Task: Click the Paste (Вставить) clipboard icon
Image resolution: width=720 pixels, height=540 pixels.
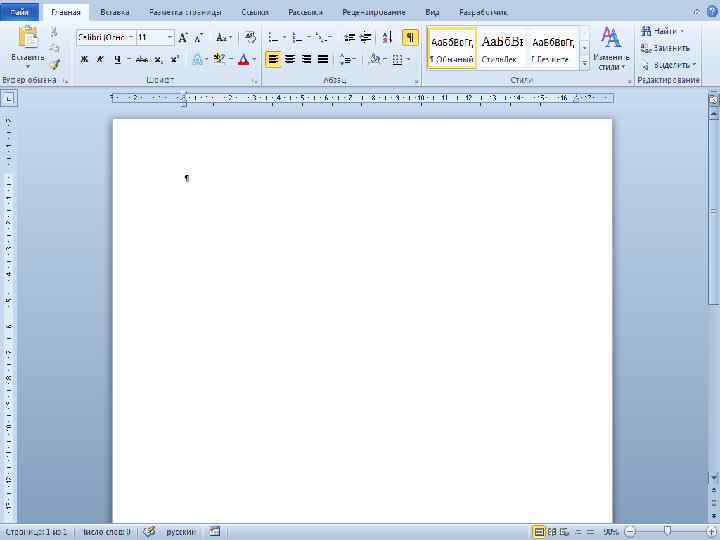Action: click(x=28, y=38)
